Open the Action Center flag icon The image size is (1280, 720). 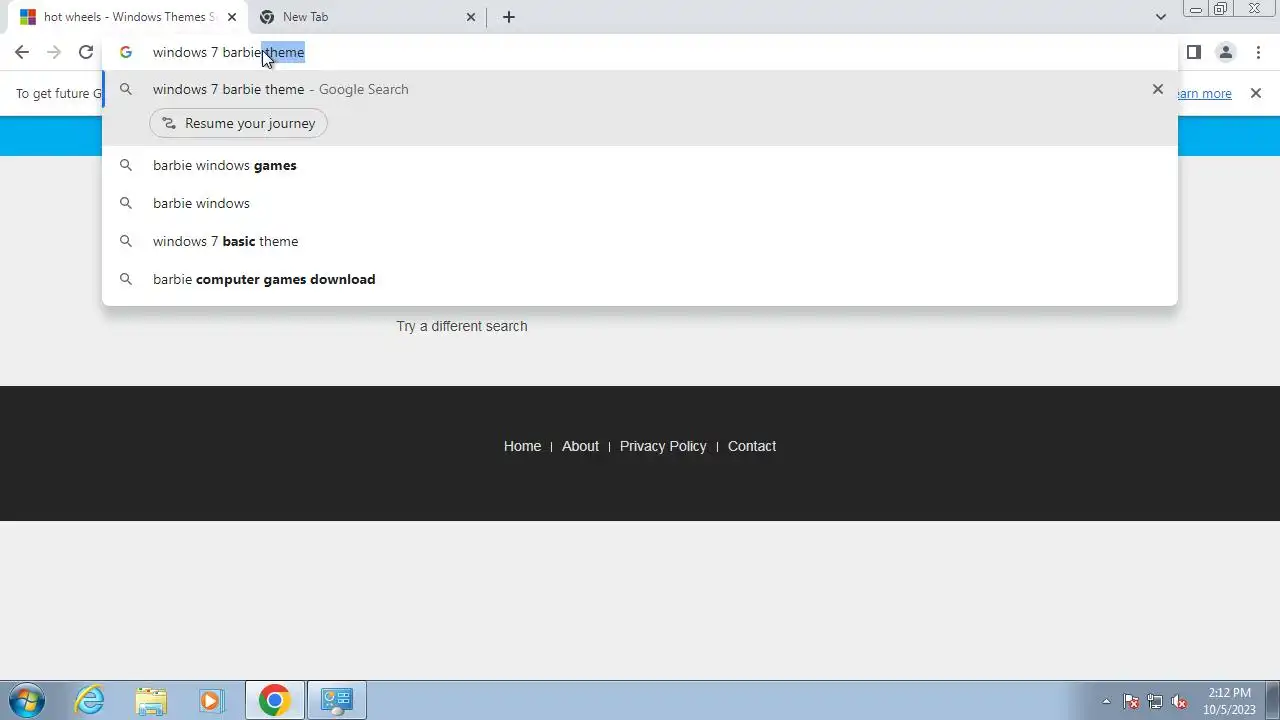(x=1131, y=701)
